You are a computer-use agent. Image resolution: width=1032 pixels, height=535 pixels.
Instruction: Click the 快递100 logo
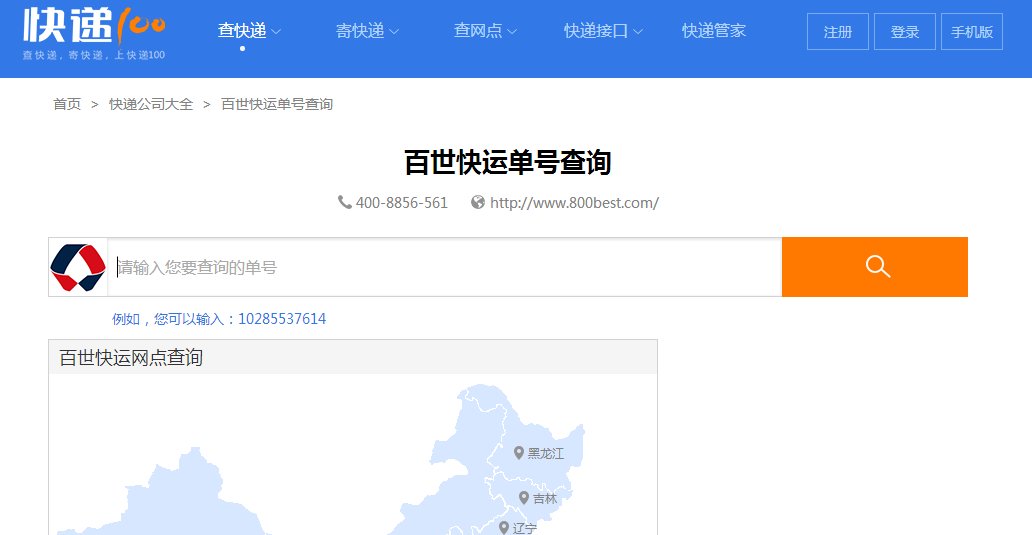pos(94,26)
